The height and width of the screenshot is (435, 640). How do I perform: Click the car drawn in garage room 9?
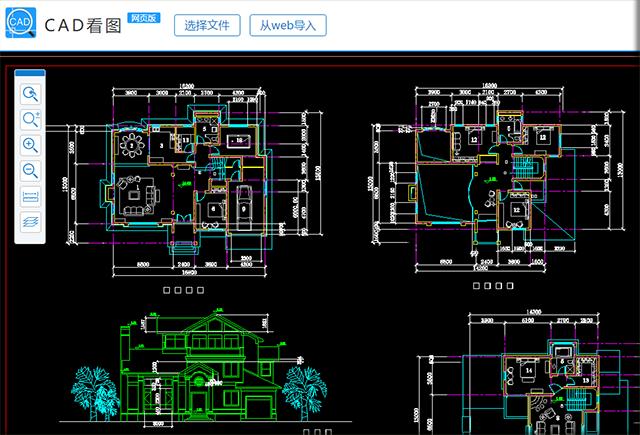[244, 207]
